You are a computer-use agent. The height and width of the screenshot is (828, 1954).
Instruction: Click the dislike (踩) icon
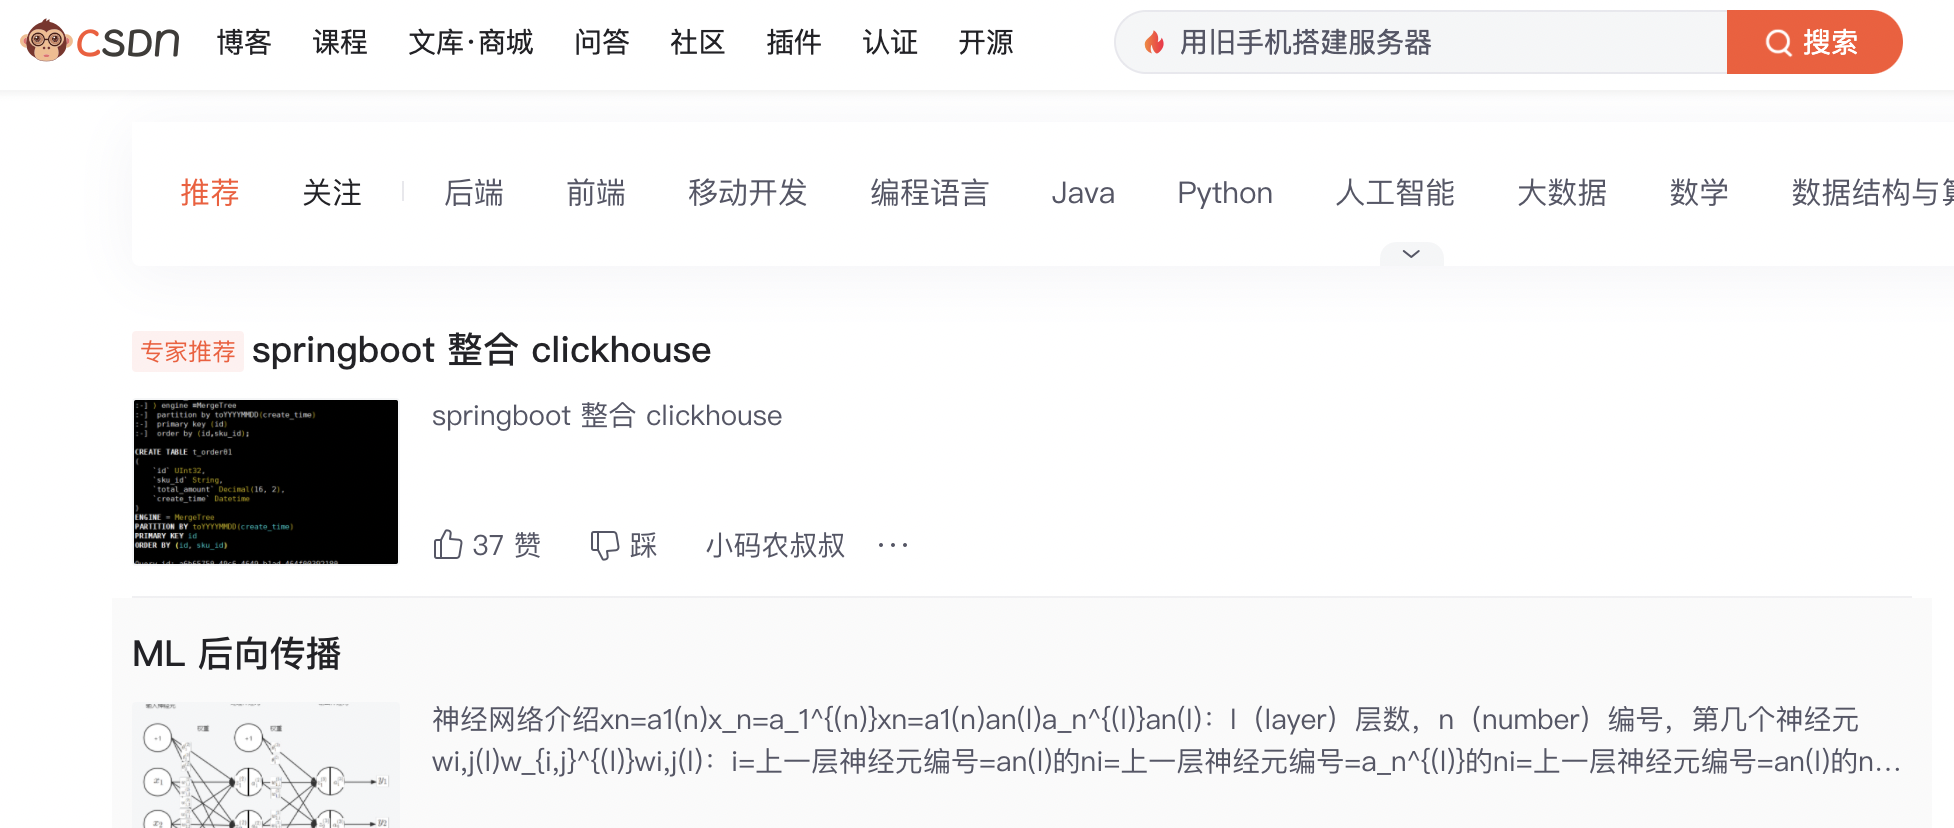coord(604,543)
